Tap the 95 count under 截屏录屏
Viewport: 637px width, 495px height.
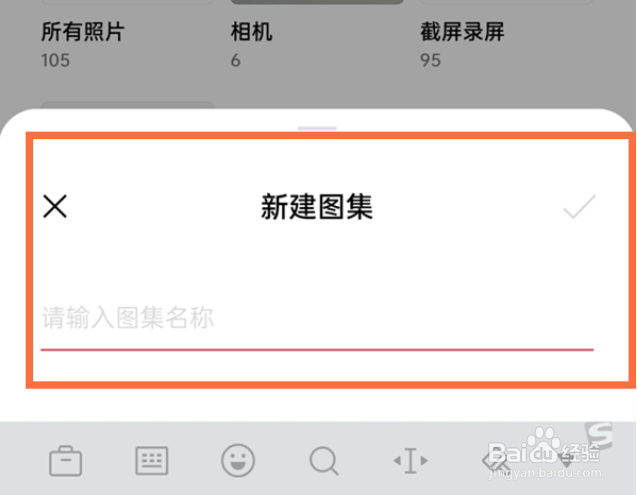(x=430, y=61)
